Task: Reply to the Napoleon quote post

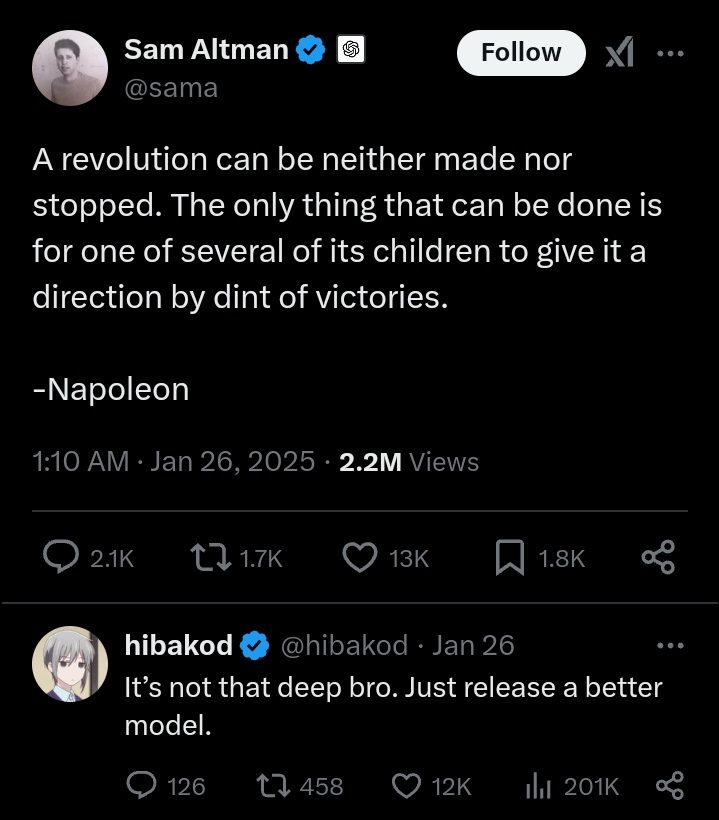Action: pos(68,558)
